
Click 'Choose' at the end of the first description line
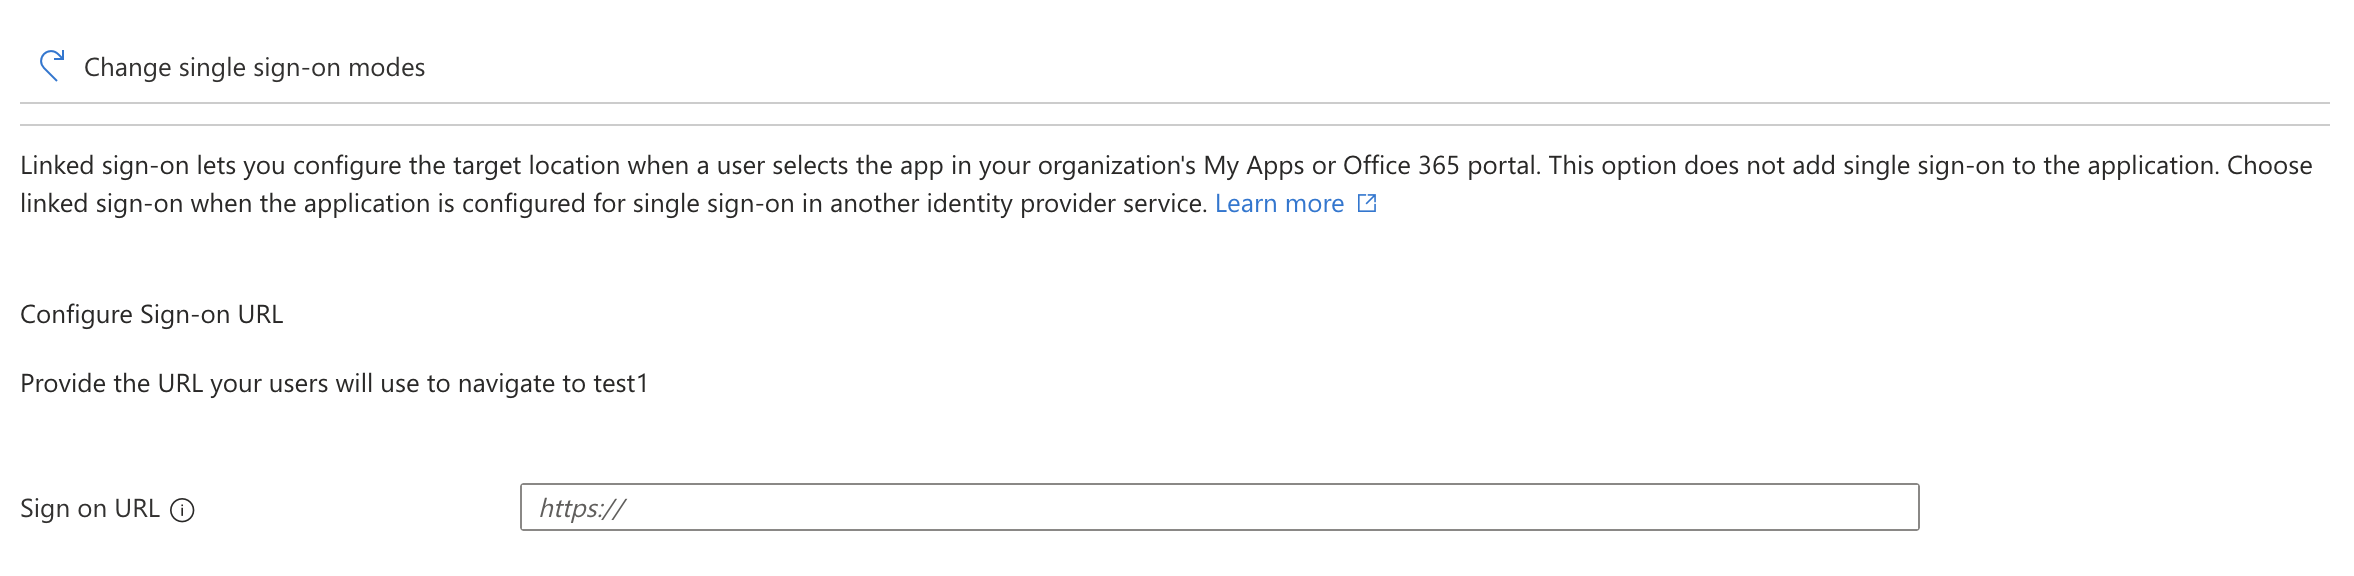coord(2269,166)
